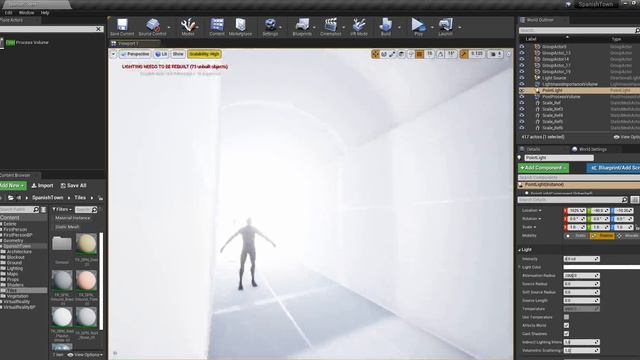Click the green Add New button
This screenshot has width=640, height=360.
coord(12,185)
